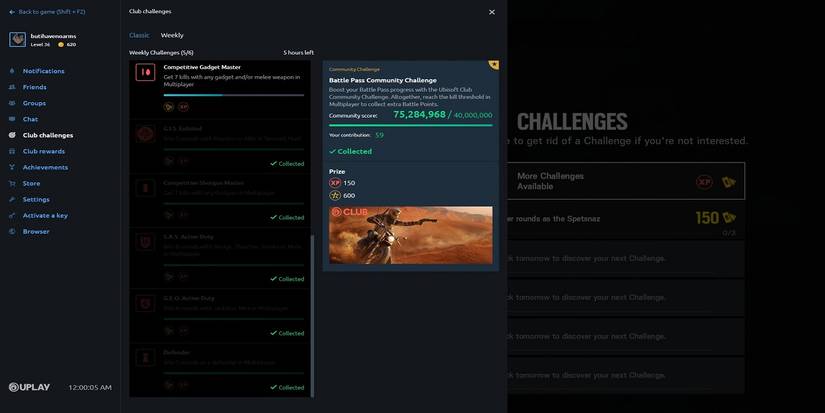Click the Activate a key icon
The image size is (825, 413).
12,216
